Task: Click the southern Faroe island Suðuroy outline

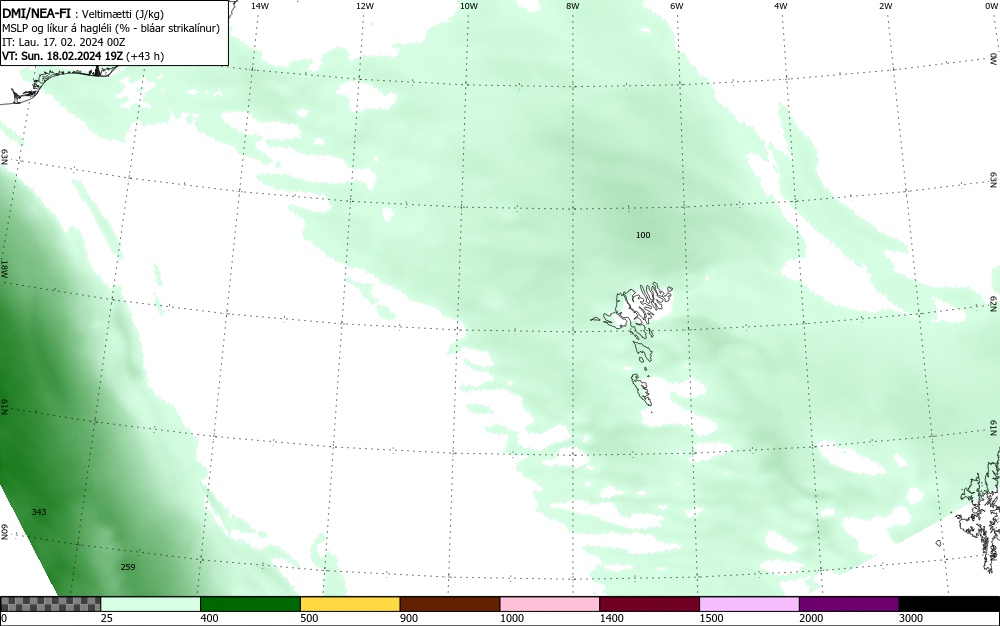Action: 642,390
